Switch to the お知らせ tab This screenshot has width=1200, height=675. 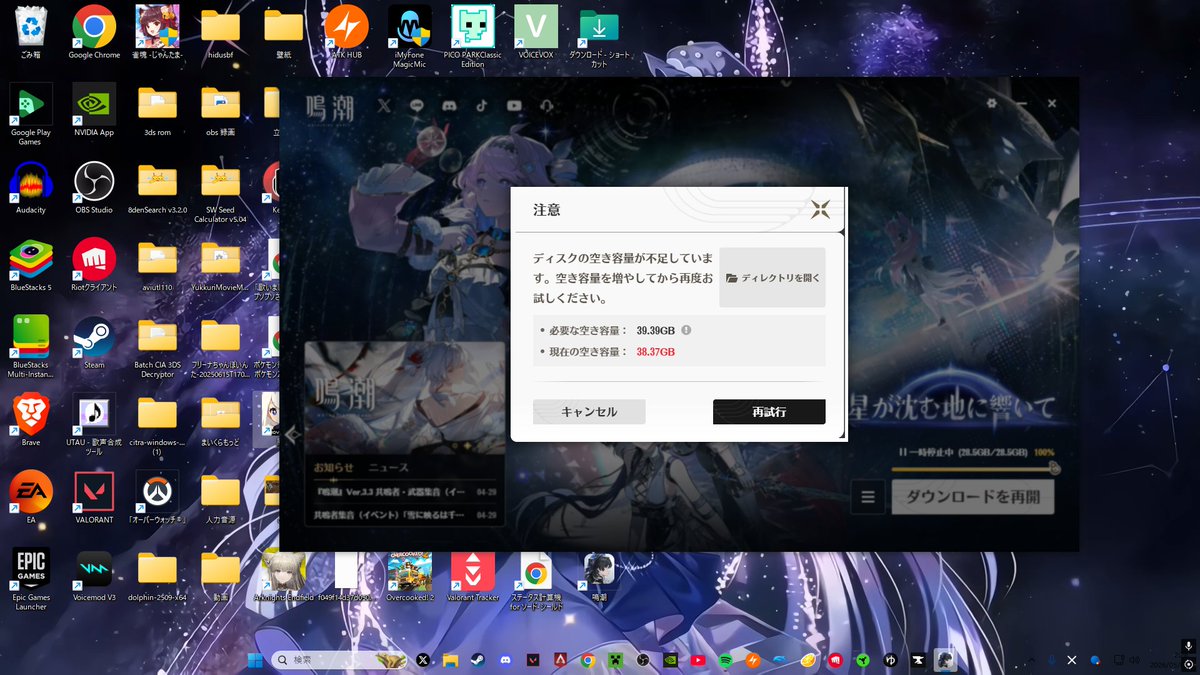pos(333,467)
